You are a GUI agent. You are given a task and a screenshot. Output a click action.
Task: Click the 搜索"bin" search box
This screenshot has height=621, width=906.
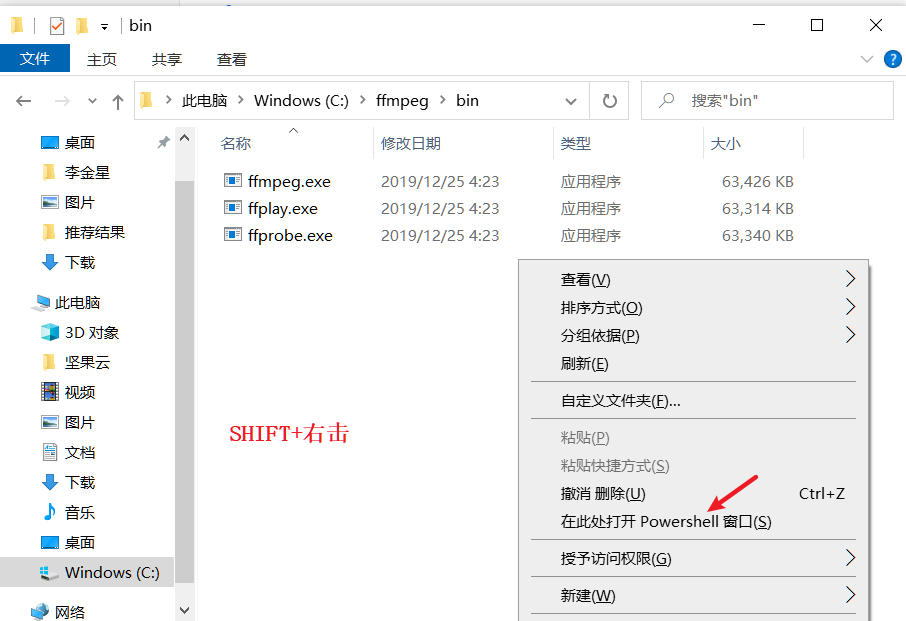point(767,101)
